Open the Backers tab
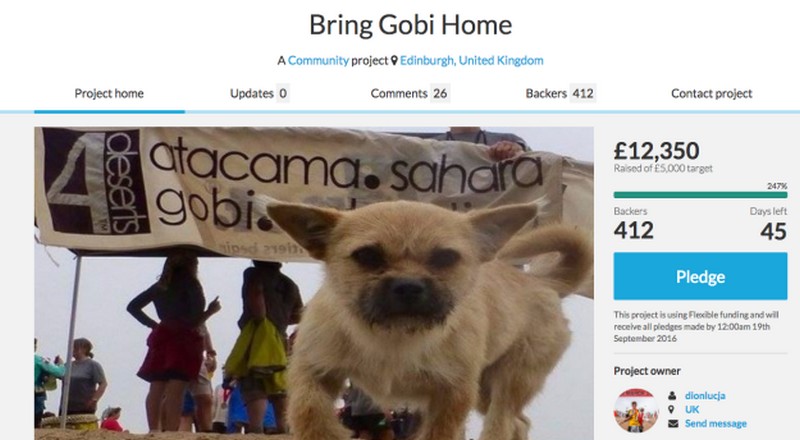Screen dimensions: 800x440 560,93
